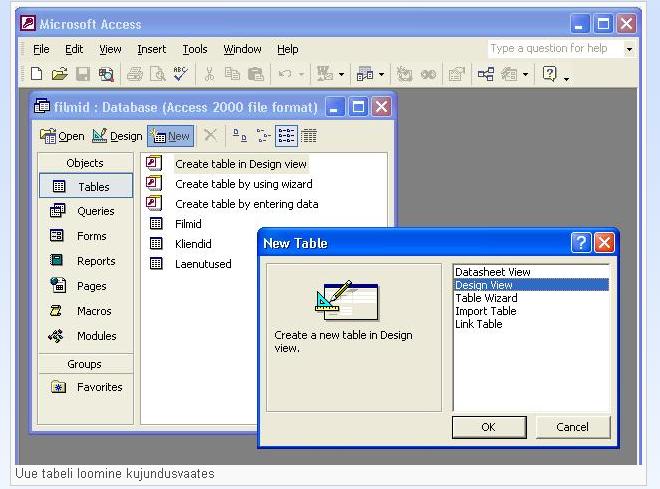This screenshot has width=660, height=489.
Task: Click the Type a question for help field
Action: click(555, 49)
